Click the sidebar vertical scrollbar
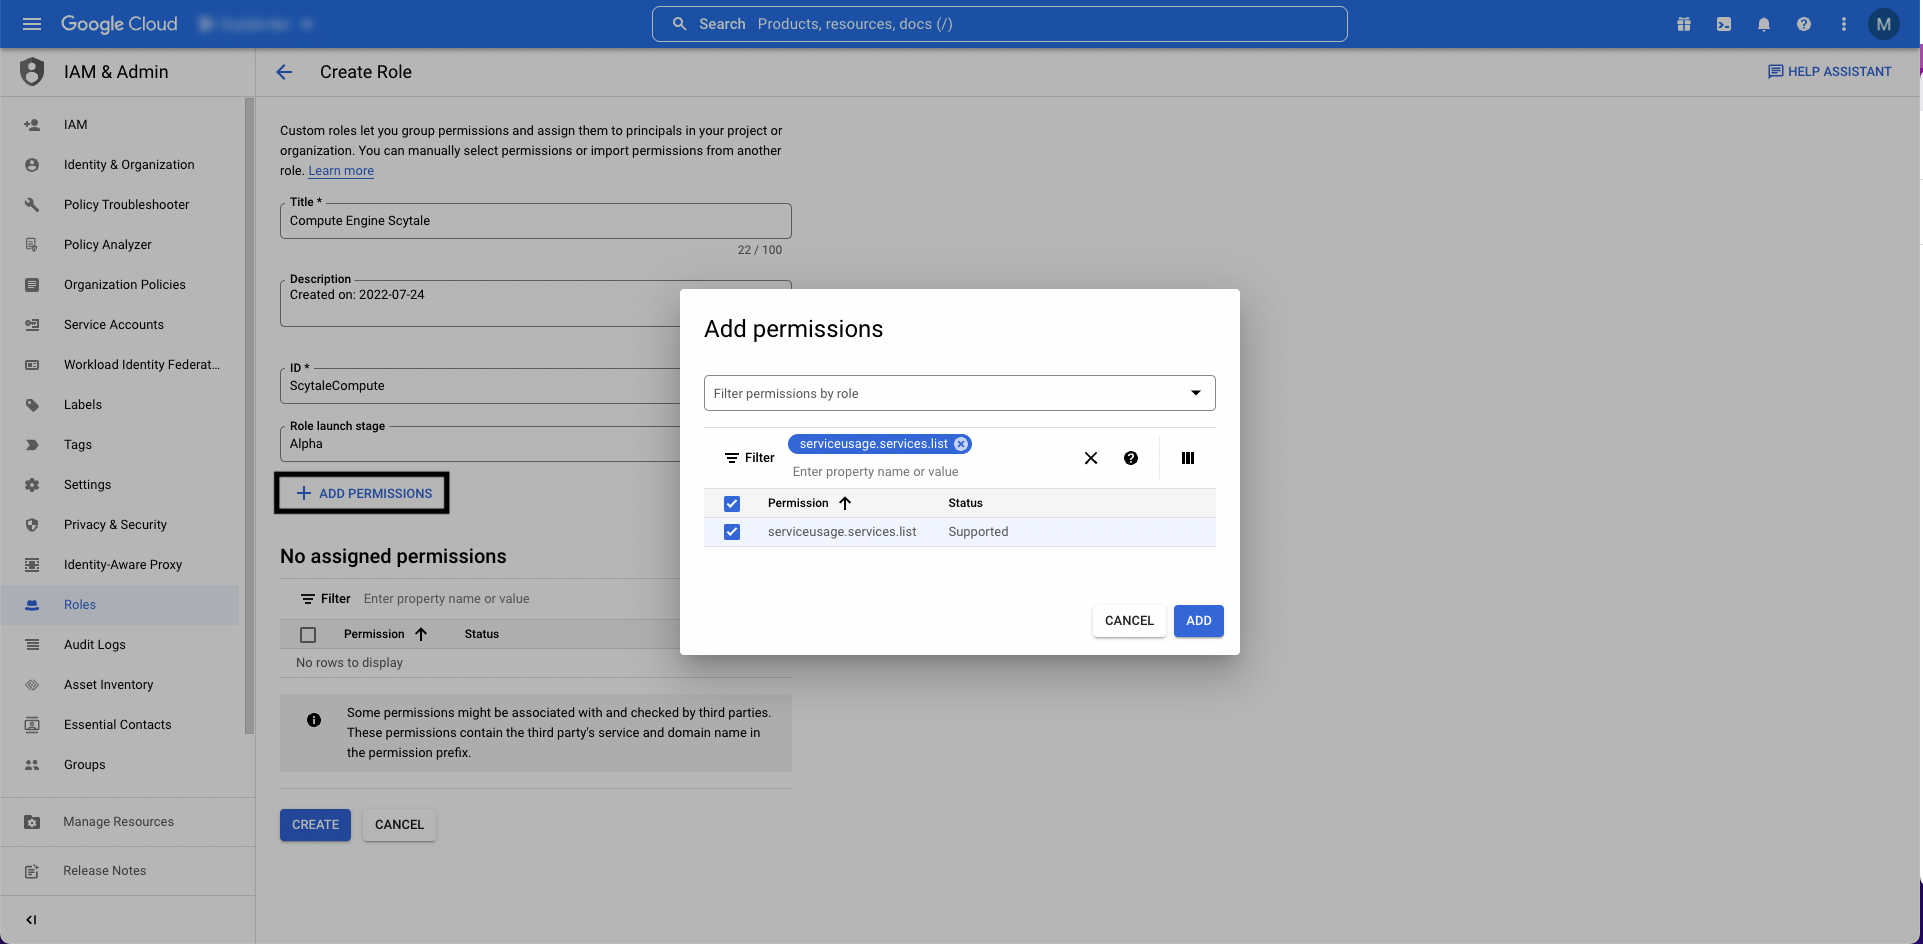This screenshot has height=944, width=1923. point(249,415)
